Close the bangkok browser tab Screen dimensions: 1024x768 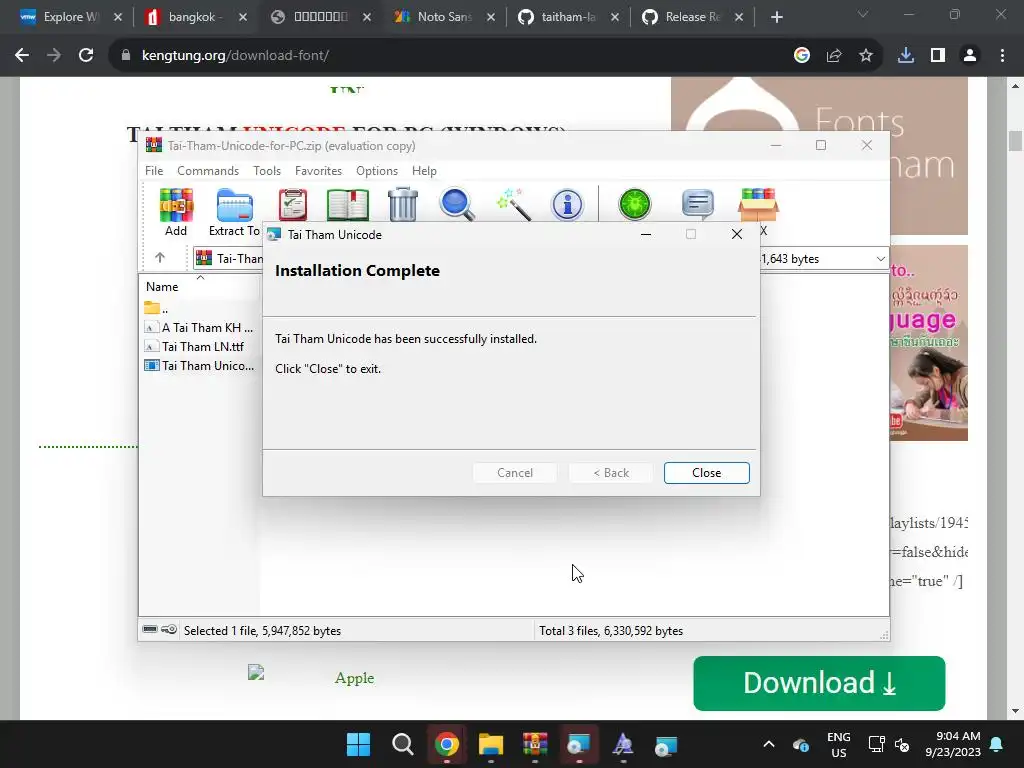tap(243, 17)
